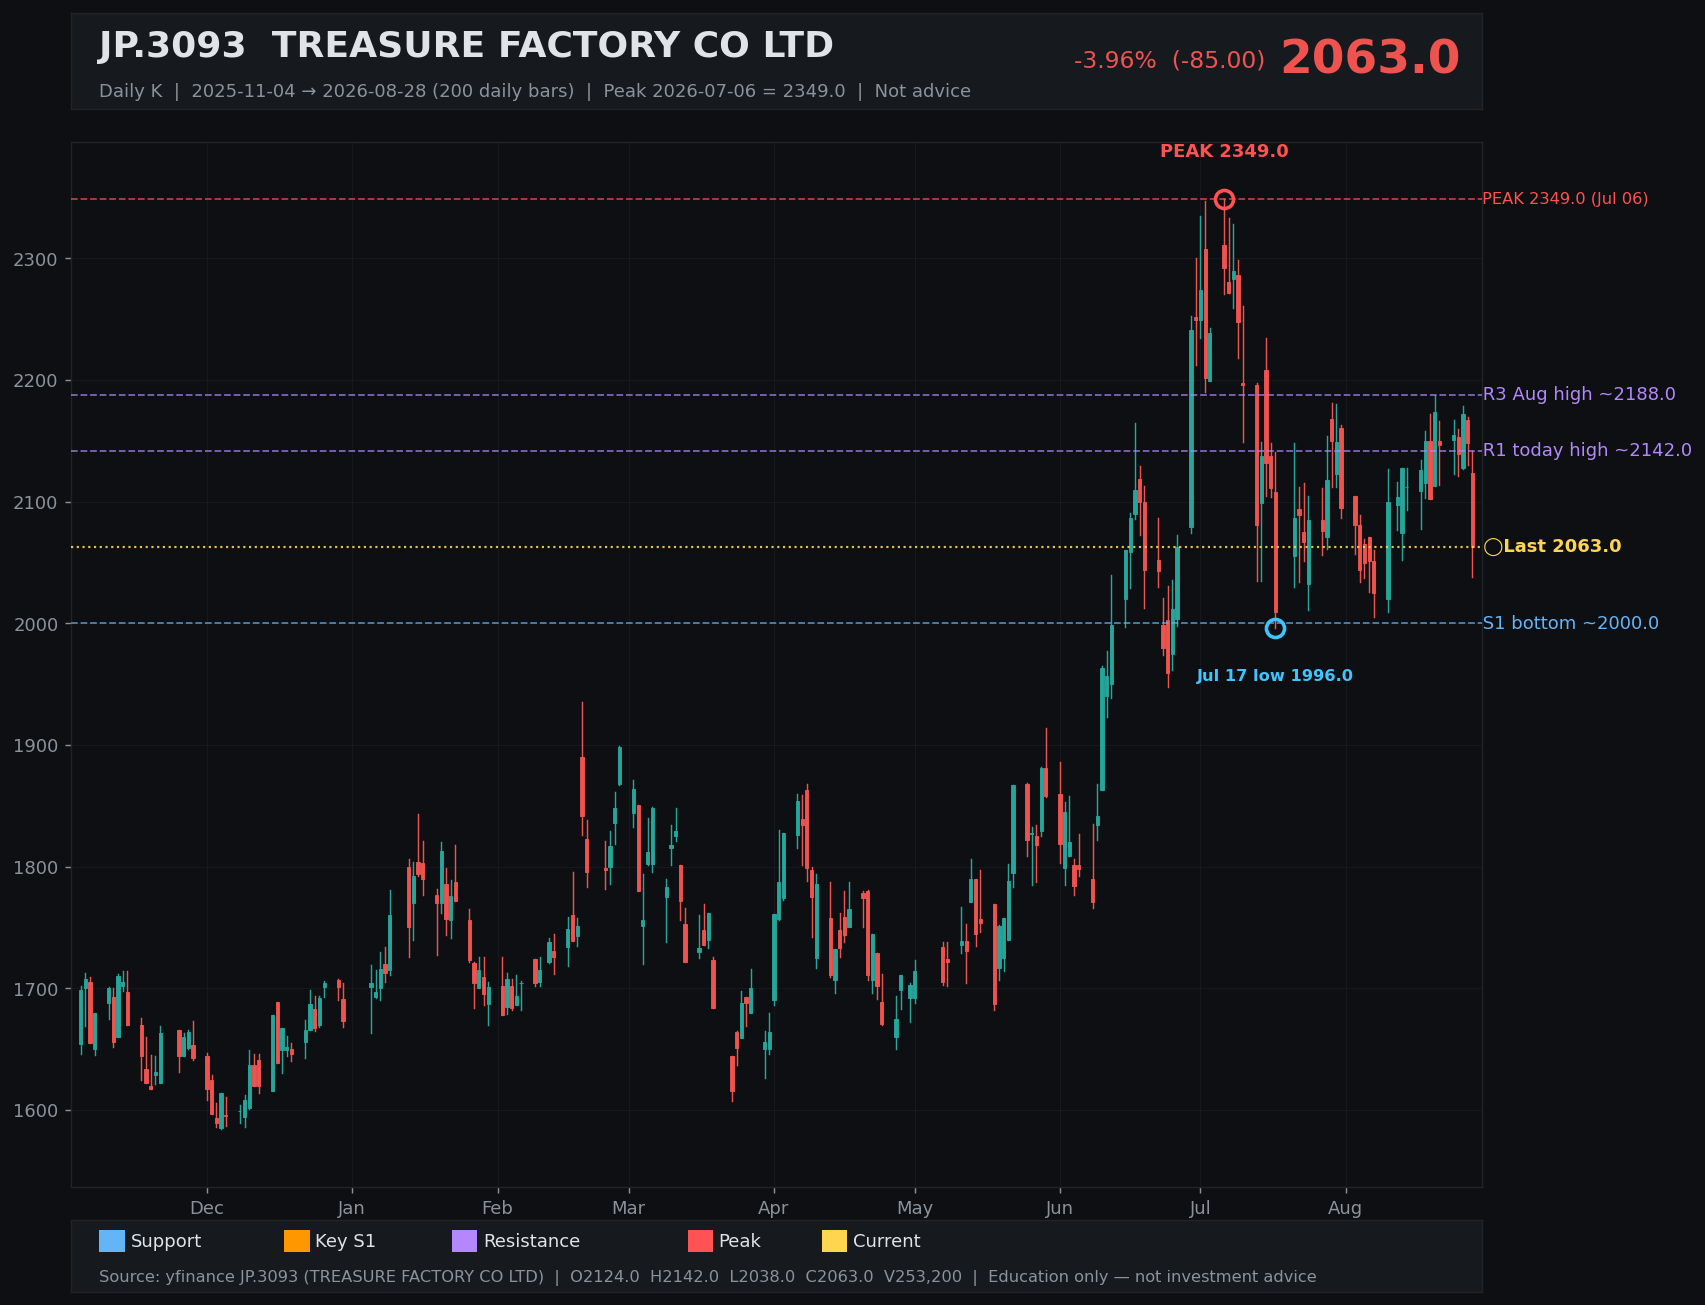The height and width of the screenshot is (1305, 1705).
Task: Click the 'JP.3093 TREASURE FACTORY CO LTD' title
Action: click(x=466, y=46)
